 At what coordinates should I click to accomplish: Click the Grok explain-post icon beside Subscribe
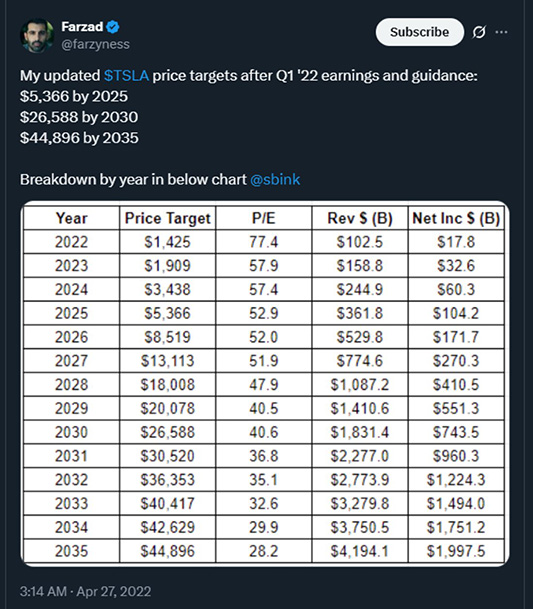pyautogui.click(x=479, y=32)
